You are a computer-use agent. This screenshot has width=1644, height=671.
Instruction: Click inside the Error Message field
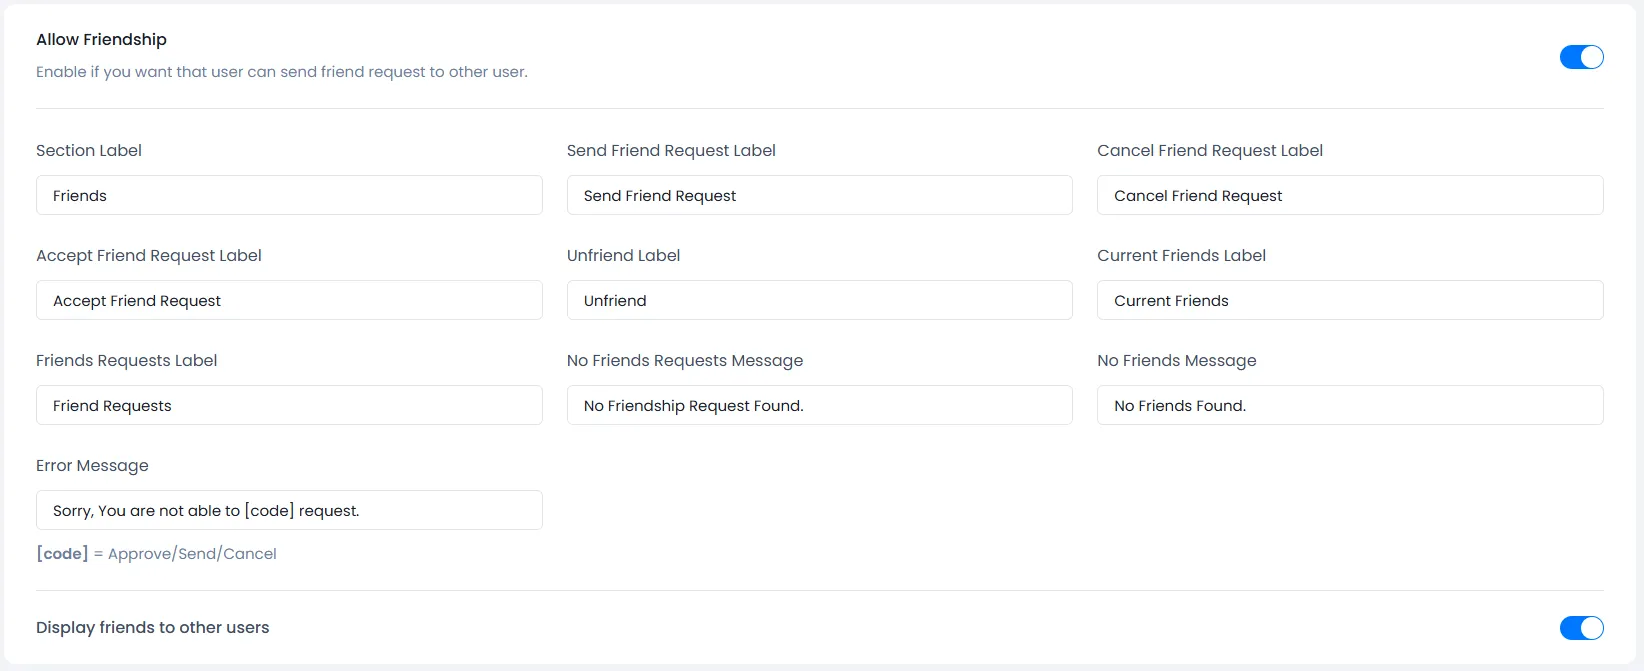point(289,511)
